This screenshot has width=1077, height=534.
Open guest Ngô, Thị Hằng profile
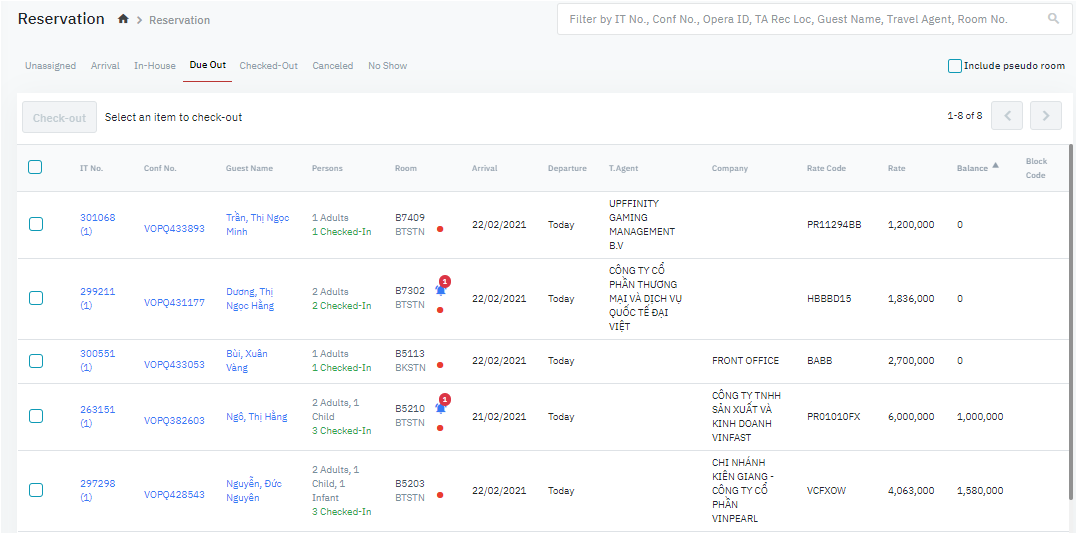256,417
